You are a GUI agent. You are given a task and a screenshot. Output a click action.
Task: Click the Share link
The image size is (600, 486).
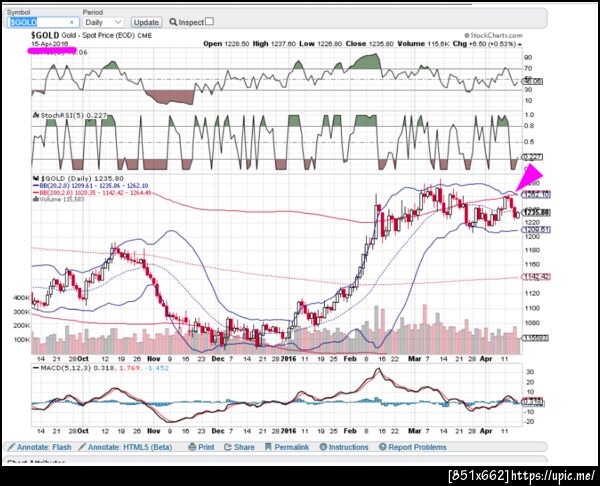pyautogui.click(x=244, y=447)
